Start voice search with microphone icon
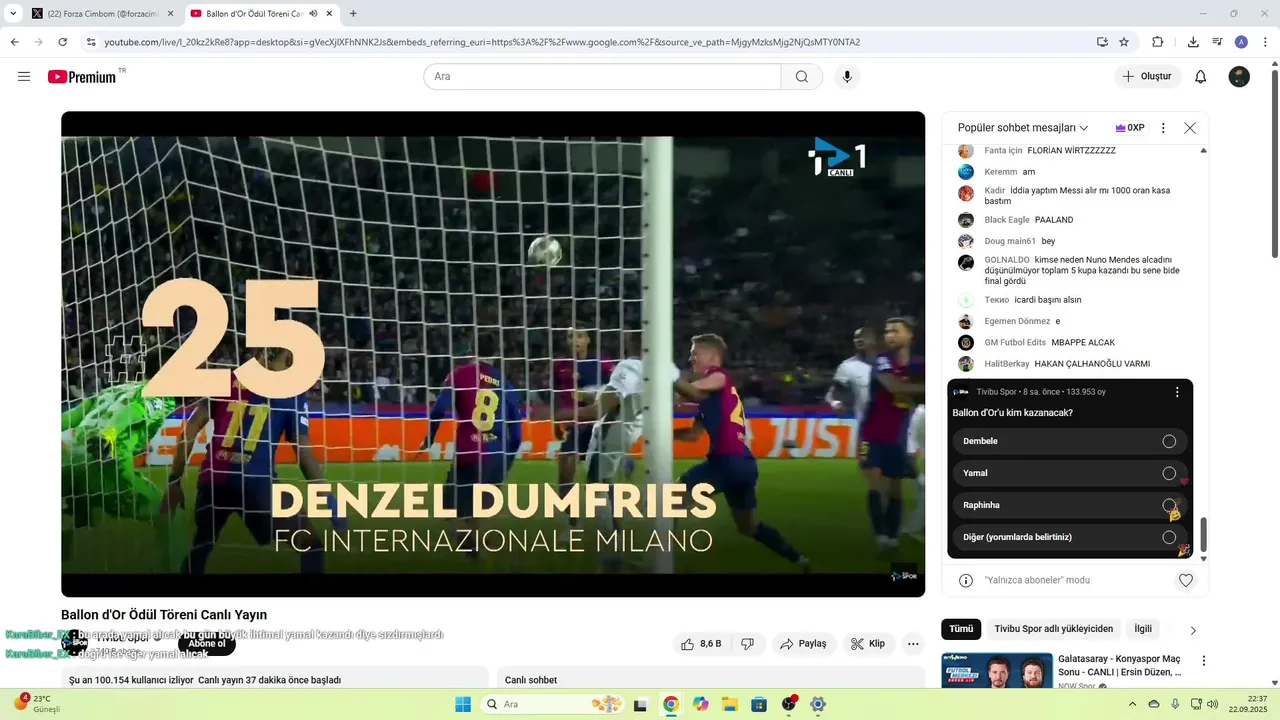1280x720 pixels. [x=847, y=77]
